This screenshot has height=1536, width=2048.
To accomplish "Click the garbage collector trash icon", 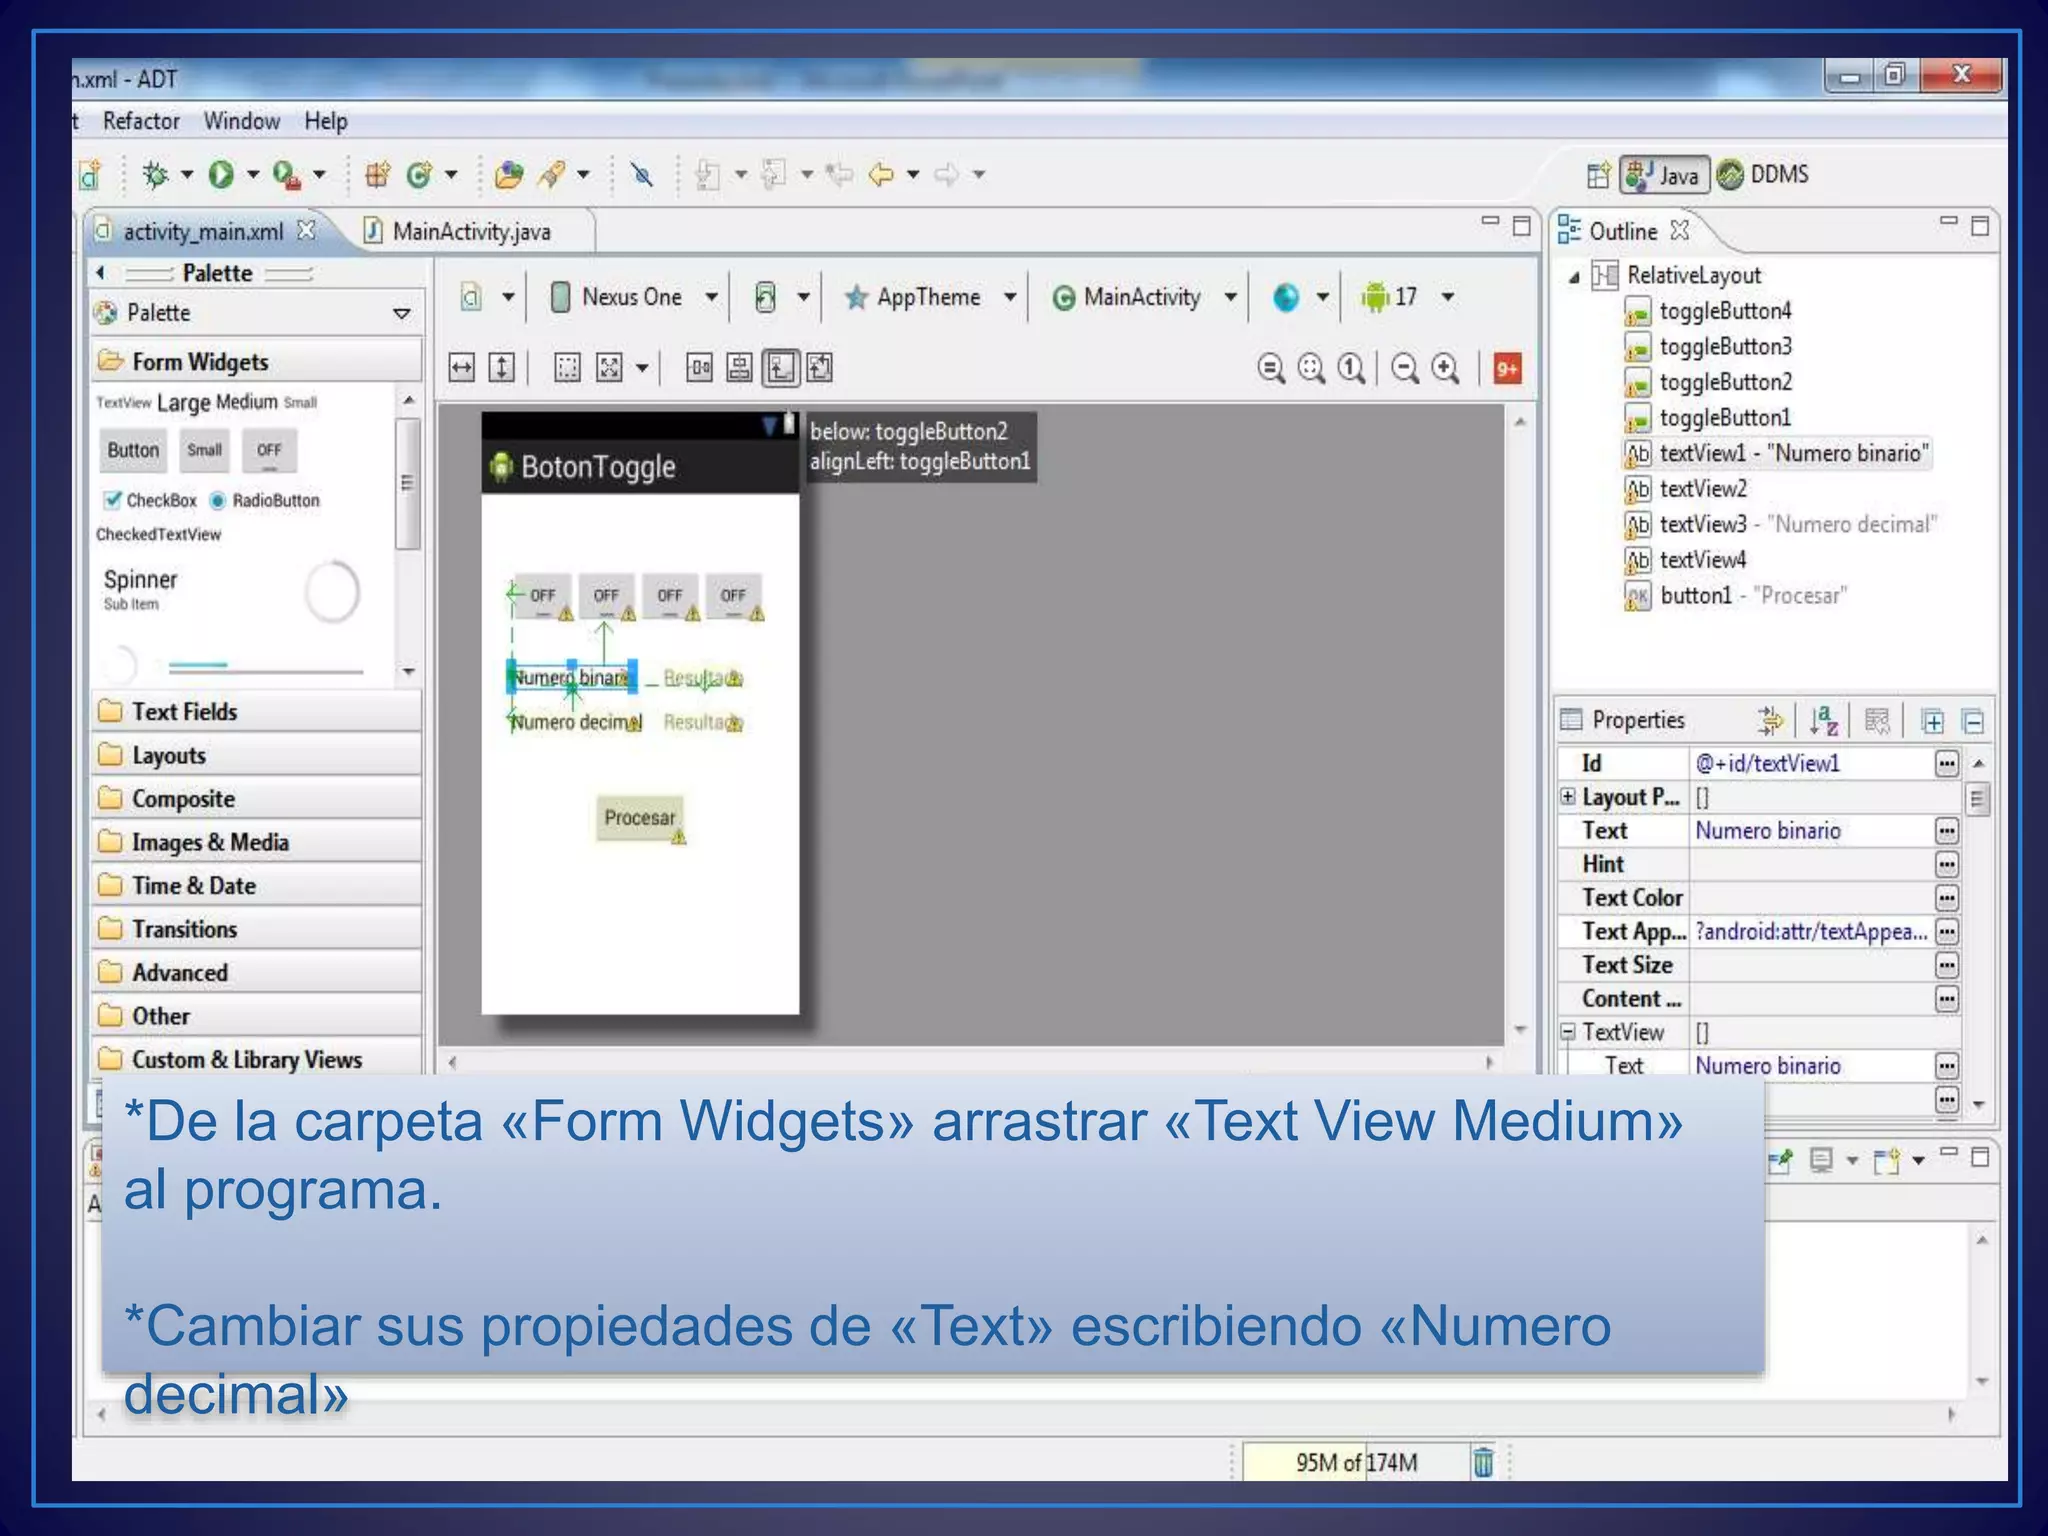I will tap(1483, 1462).
